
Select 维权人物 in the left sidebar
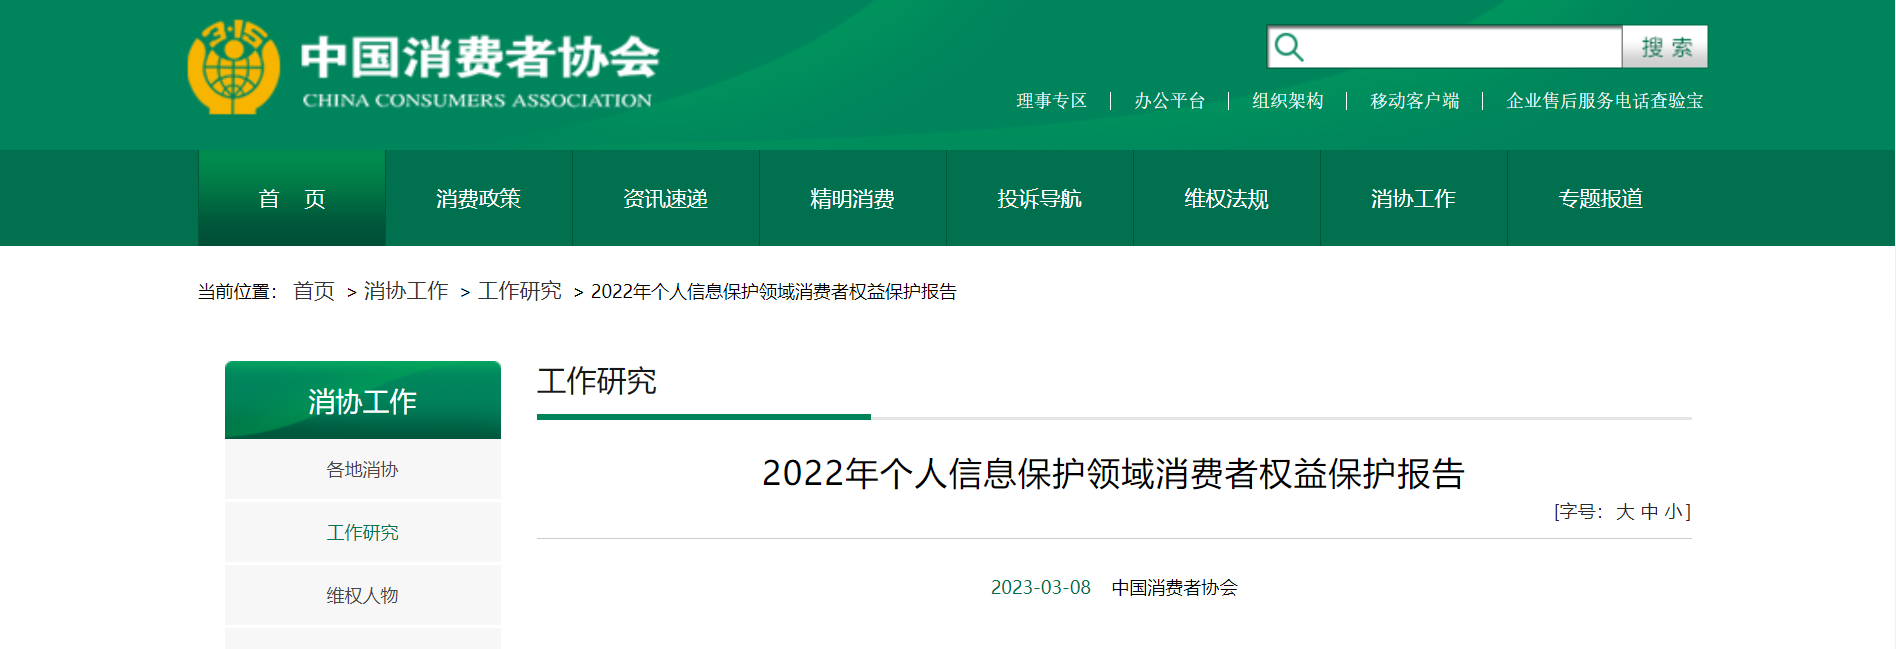point(362,596)
